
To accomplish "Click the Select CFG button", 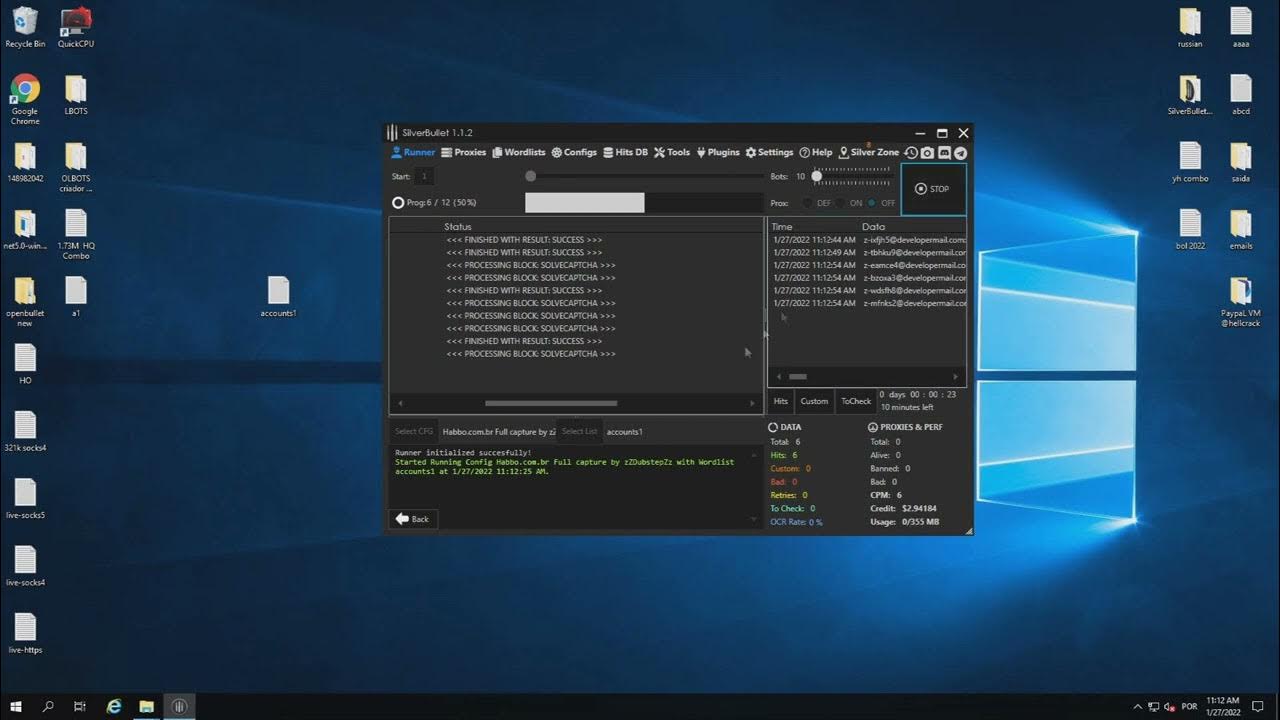I will click(x=413, y=431).
